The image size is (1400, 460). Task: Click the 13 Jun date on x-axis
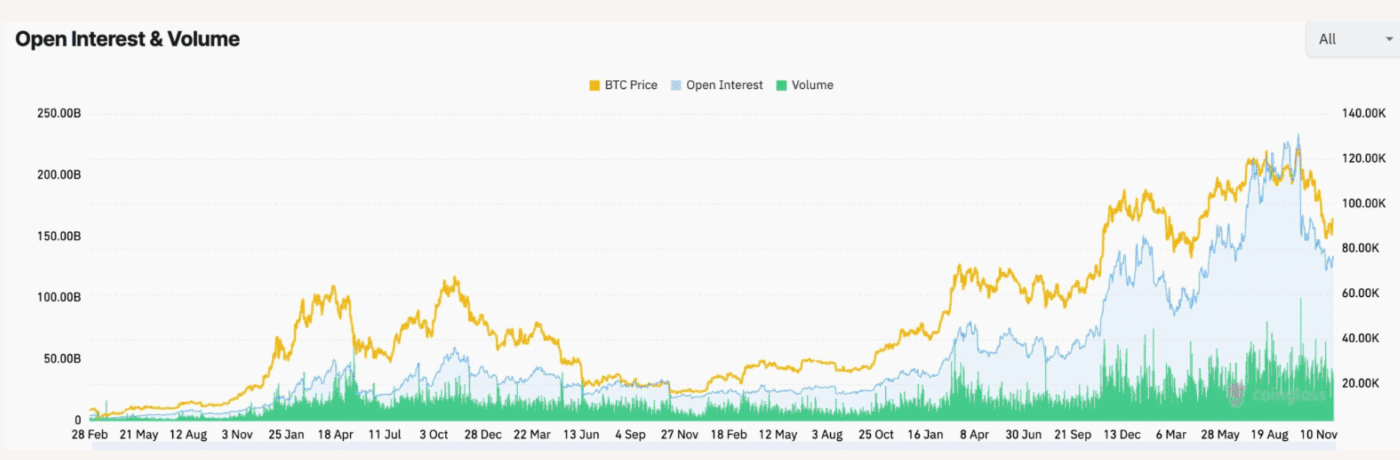click(581, 435)
